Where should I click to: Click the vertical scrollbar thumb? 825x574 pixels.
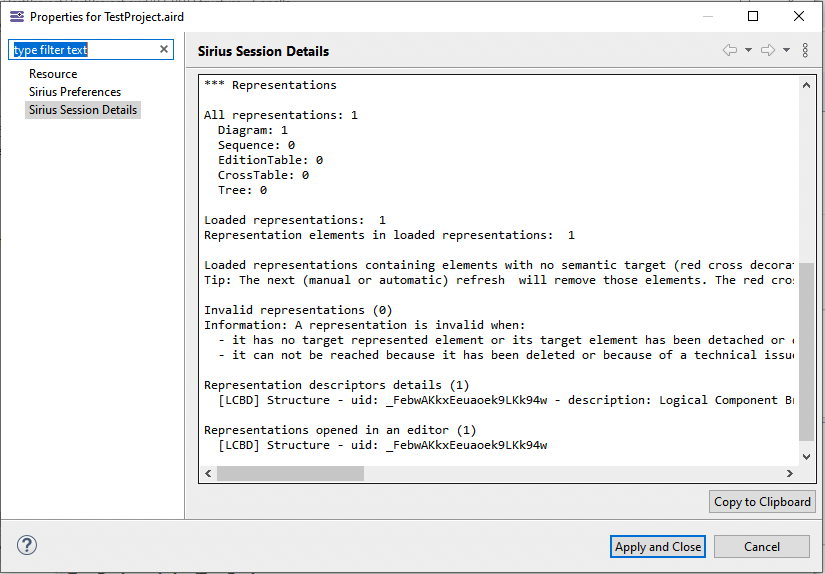[x=807, y=350]
